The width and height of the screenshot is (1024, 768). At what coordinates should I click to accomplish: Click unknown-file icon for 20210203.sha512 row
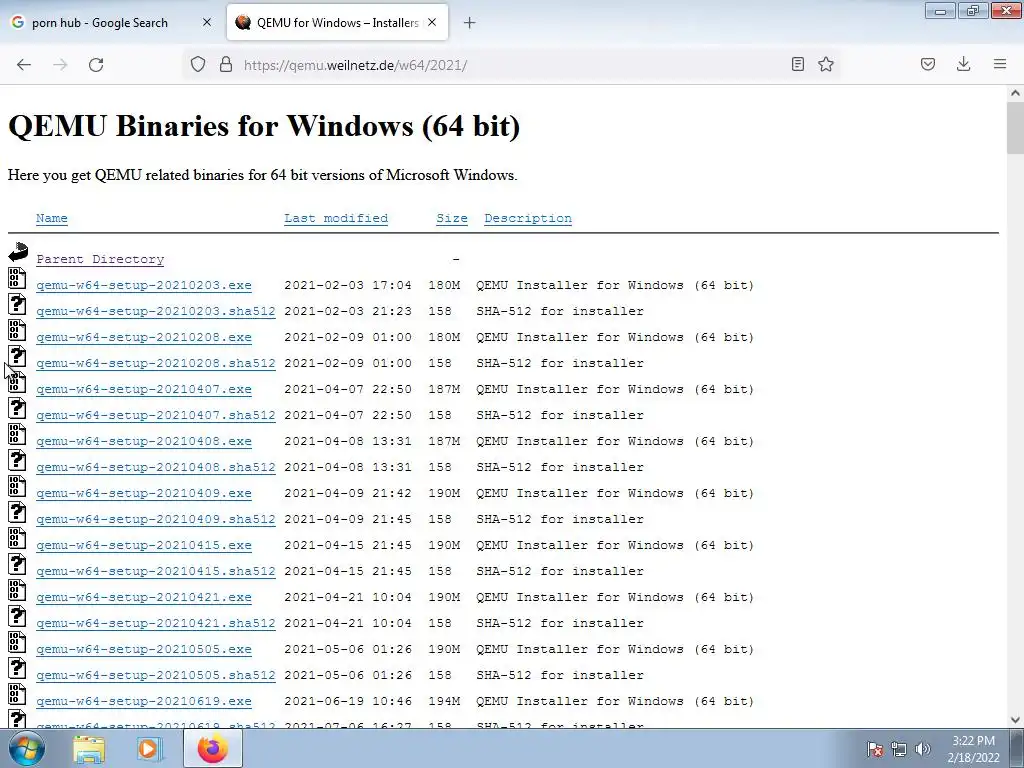tap(17, 304)
